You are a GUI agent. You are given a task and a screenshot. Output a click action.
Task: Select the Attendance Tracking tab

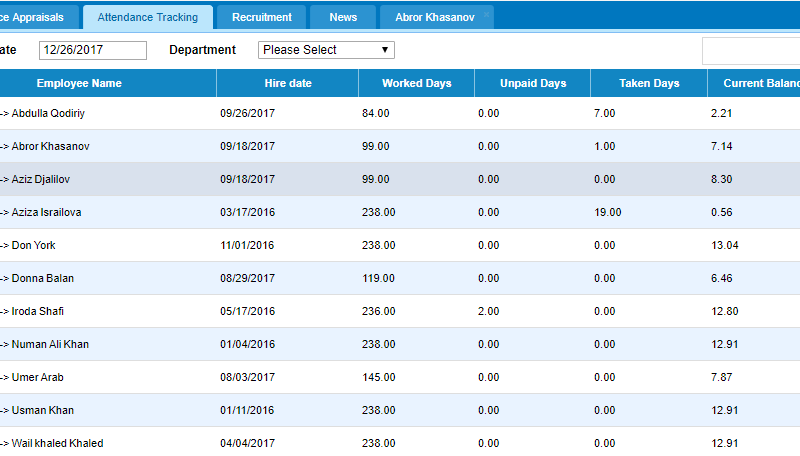[147, 17]
